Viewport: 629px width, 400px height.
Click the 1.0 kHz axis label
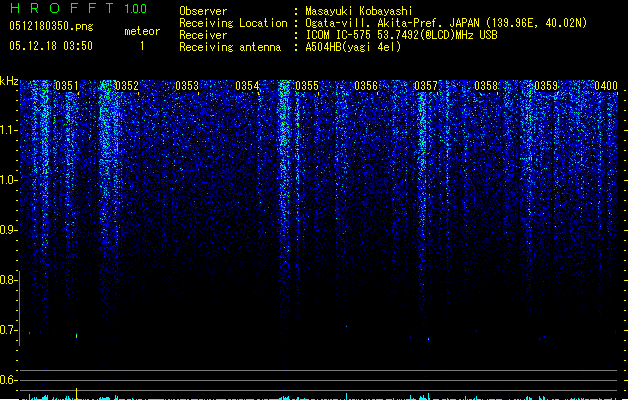point(8,180)
